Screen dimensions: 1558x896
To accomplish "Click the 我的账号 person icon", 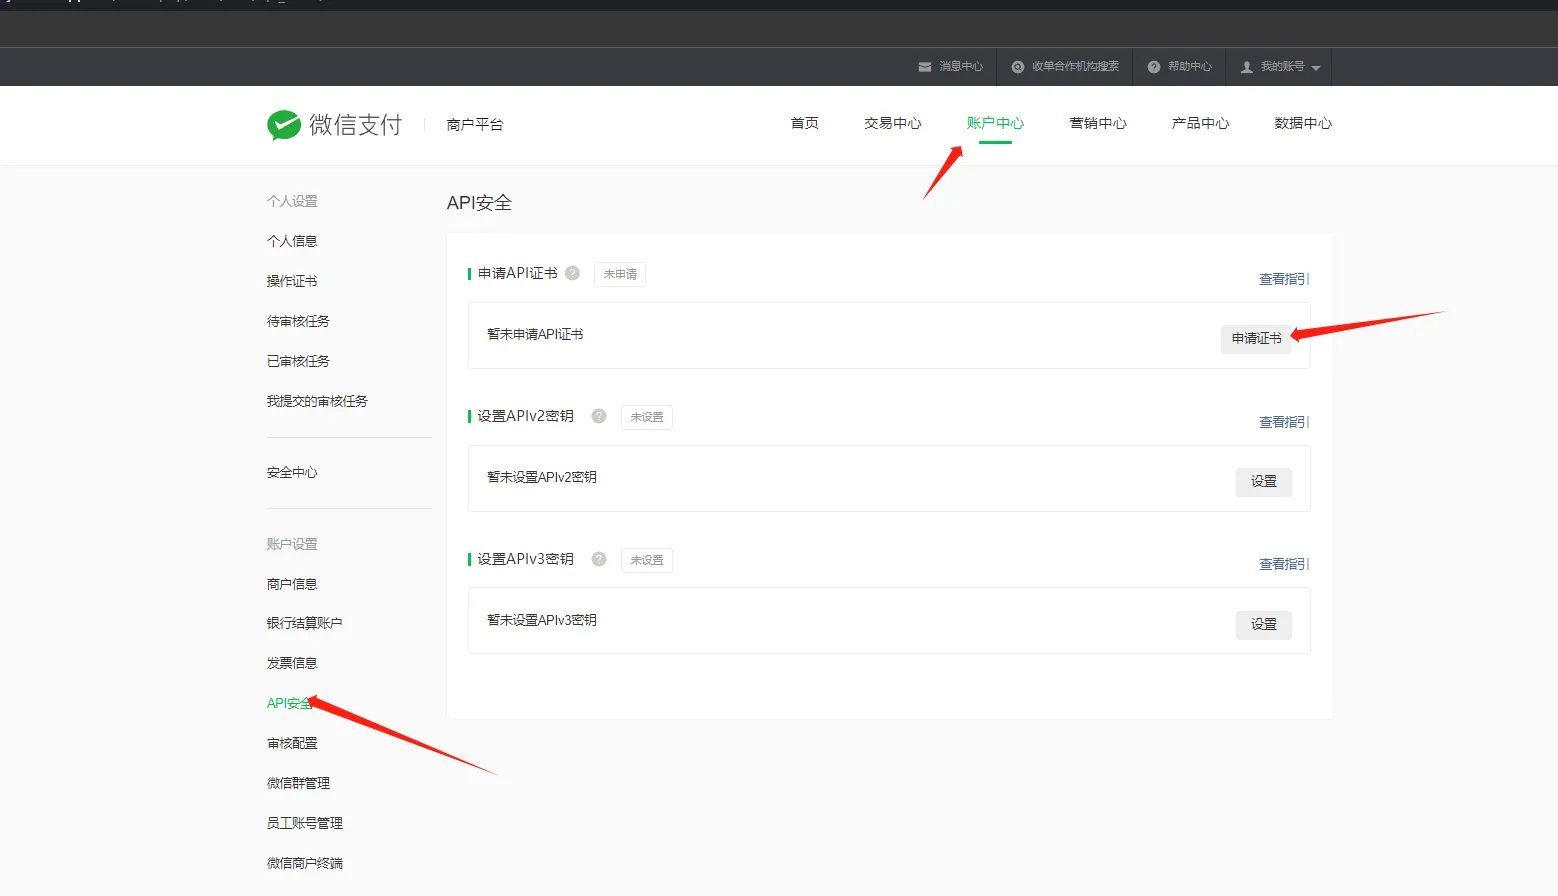I will click(x=1246, y=66).
